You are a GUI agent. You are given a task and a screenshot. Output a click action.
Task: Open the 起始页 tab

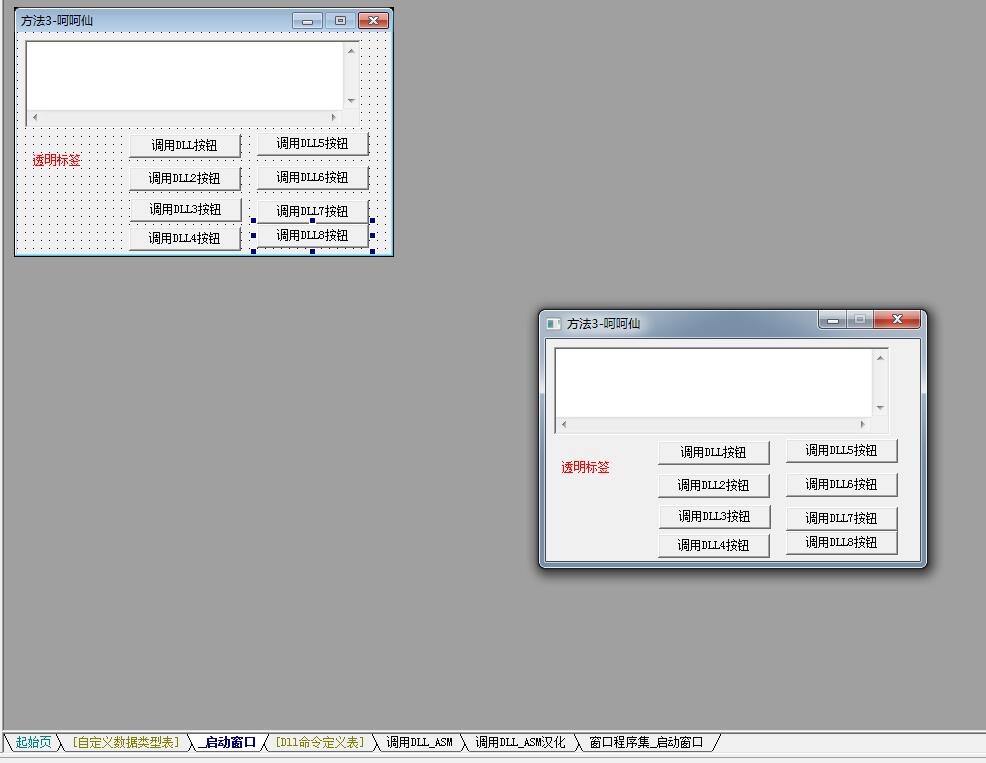coord(33,742)
